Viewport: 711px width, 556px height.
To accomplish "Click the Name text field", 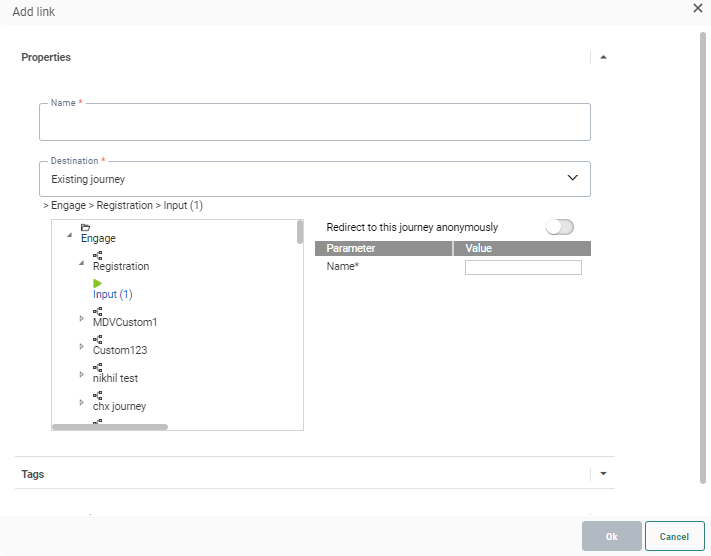I will pos(314,124).
